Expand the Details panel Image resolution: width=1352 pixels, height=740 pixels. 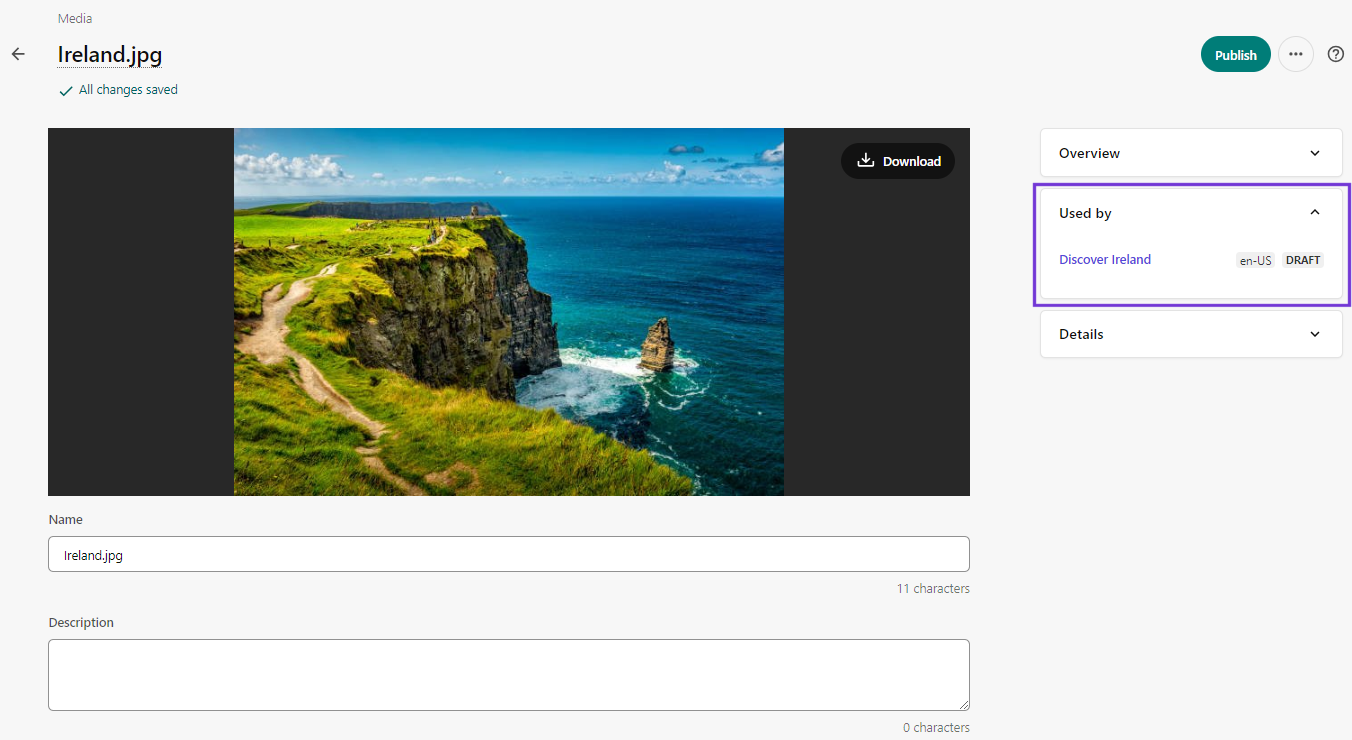pos(1191,334)
